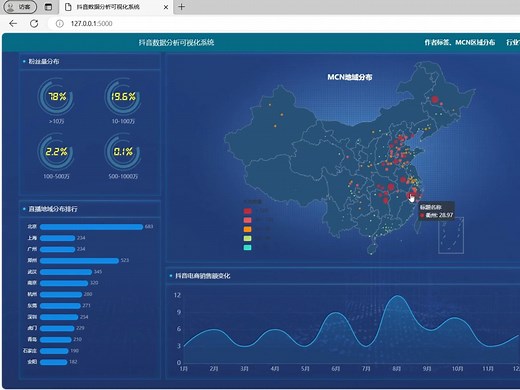The image size is (520, 390).
Task: Click the 杭州 row label
Action: (32, 294)
